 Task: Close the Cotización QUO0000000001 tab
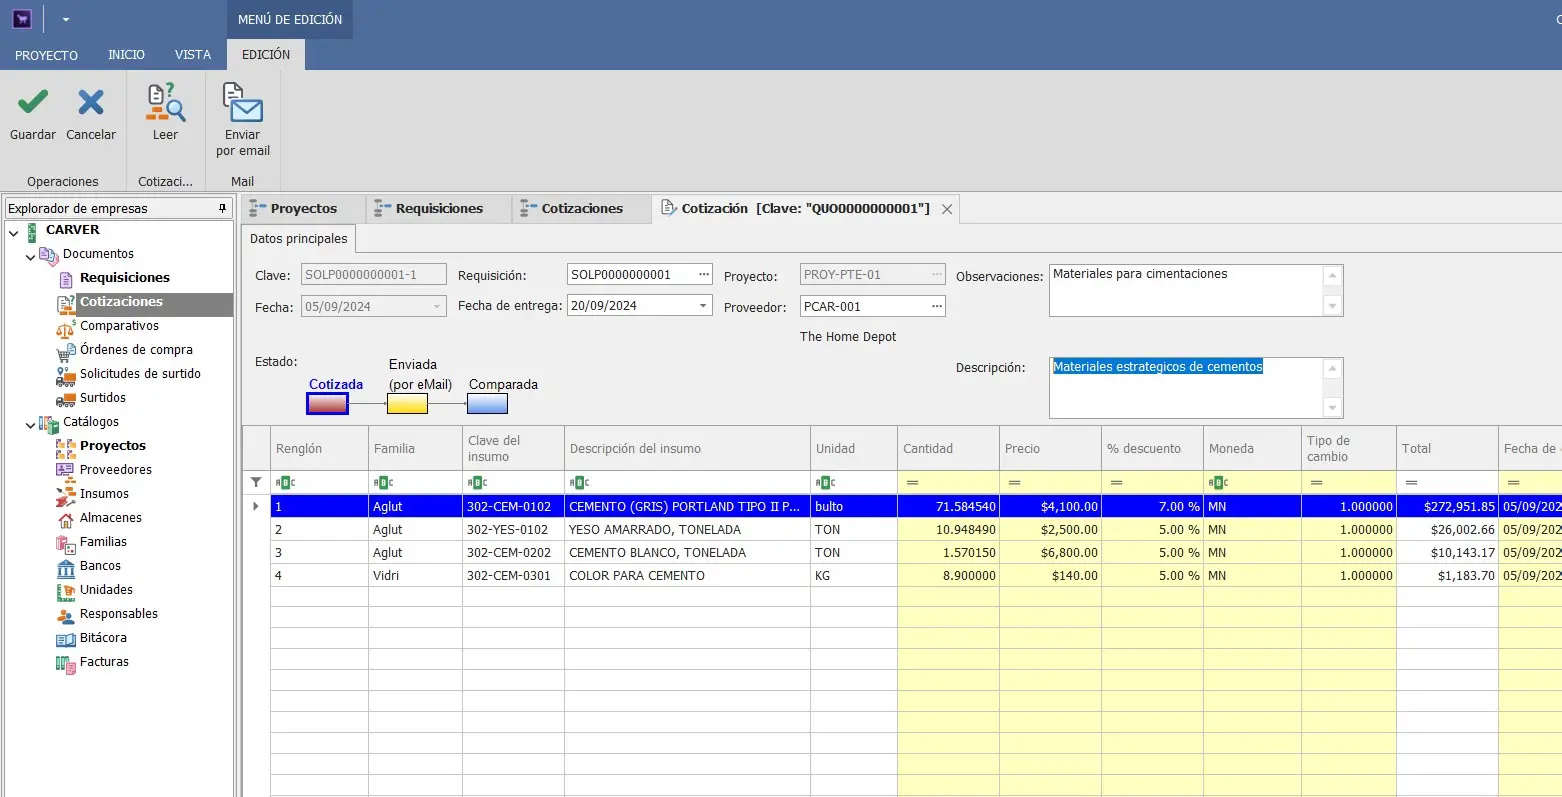947,209
